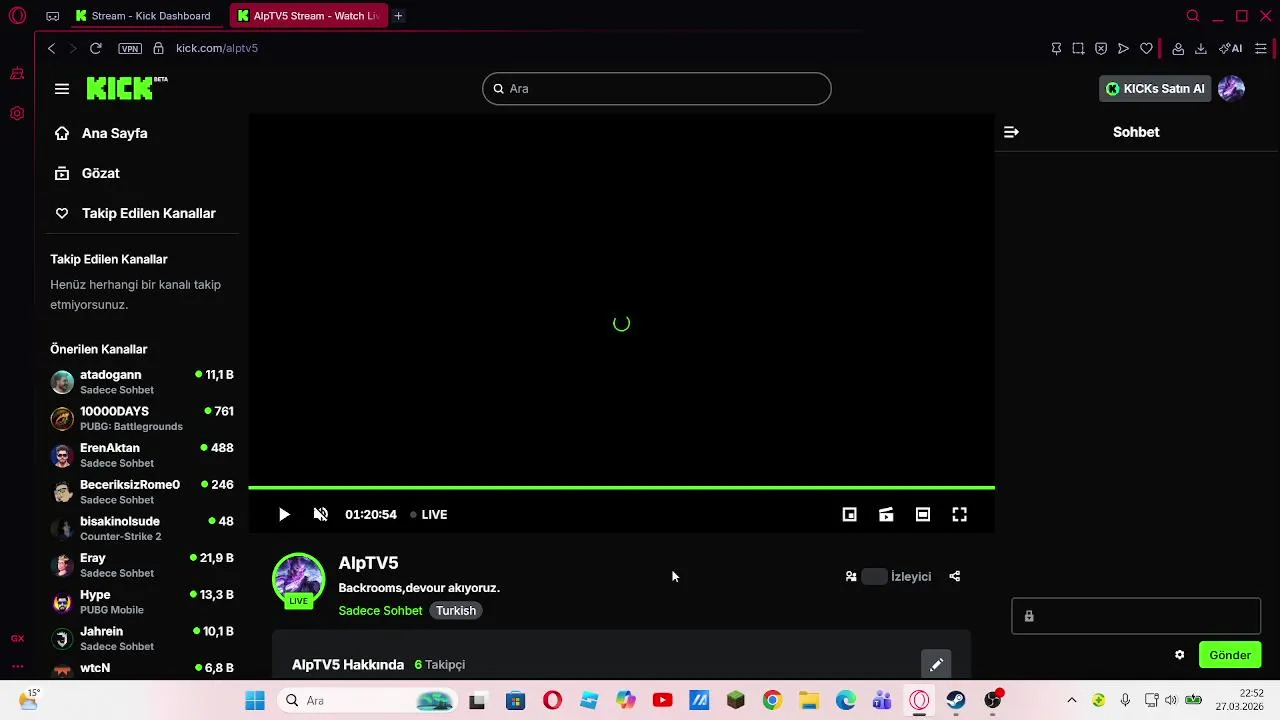Open the browser downloads icon
The width and height of the screenshot is (1280, 720).
1201,48
